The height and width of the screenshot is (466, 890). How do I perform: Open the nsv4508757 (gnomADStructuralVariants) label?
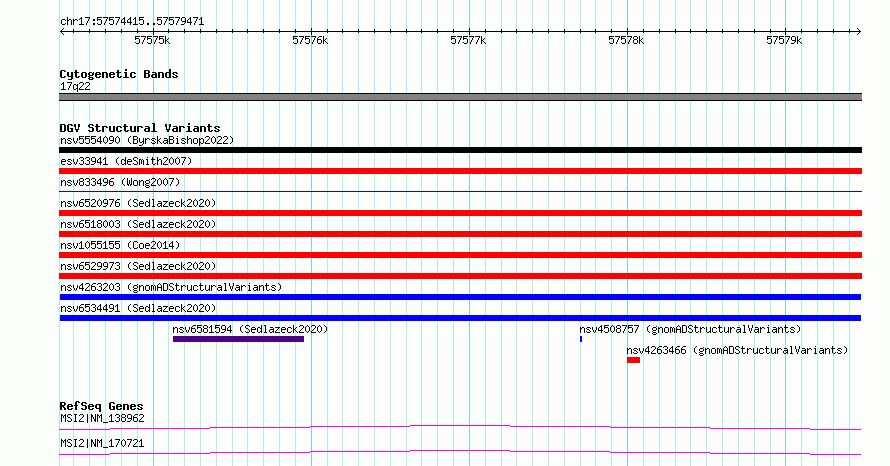690,329
